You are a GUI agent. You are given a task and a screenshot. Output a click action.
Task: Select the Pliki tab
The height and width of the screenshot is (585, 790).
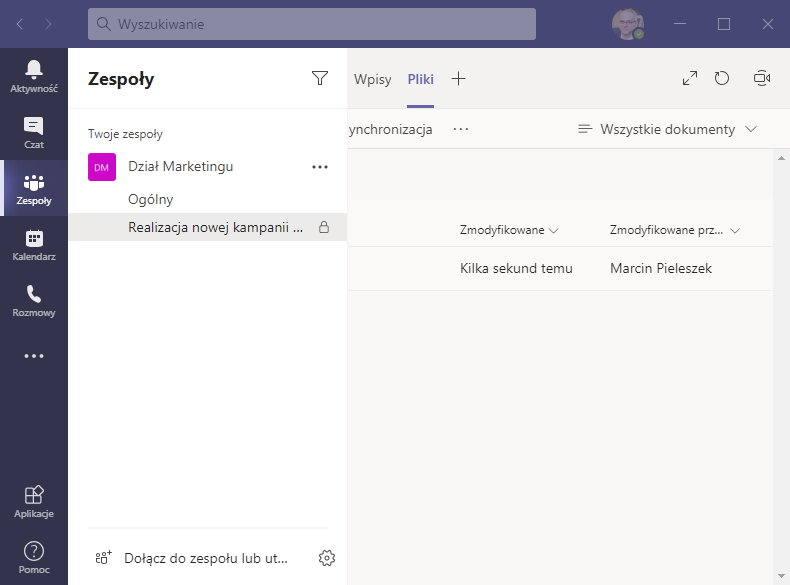click(x=421, y=79)
